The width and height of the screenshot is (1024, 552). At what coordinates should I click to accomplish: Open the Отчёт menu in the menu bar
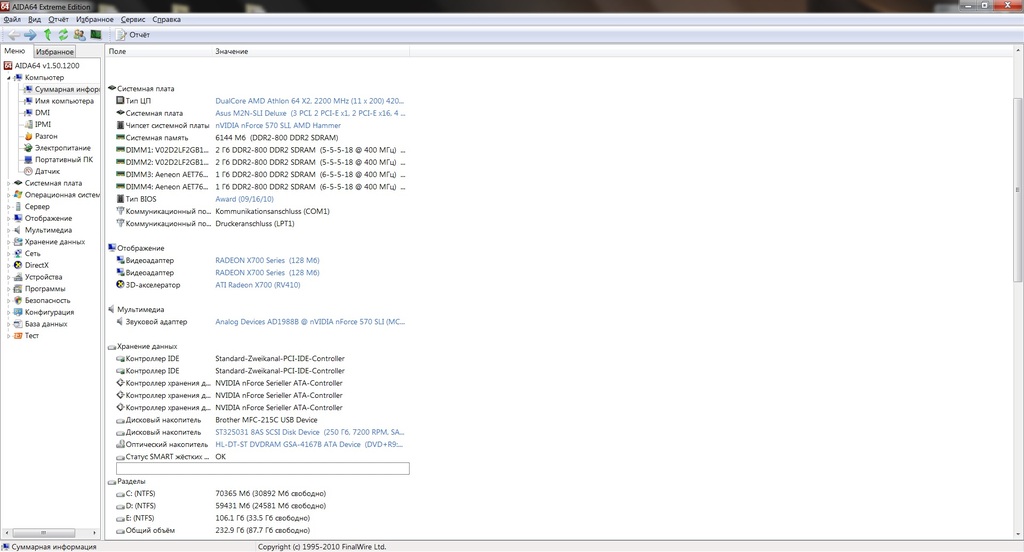click(58, 20)
